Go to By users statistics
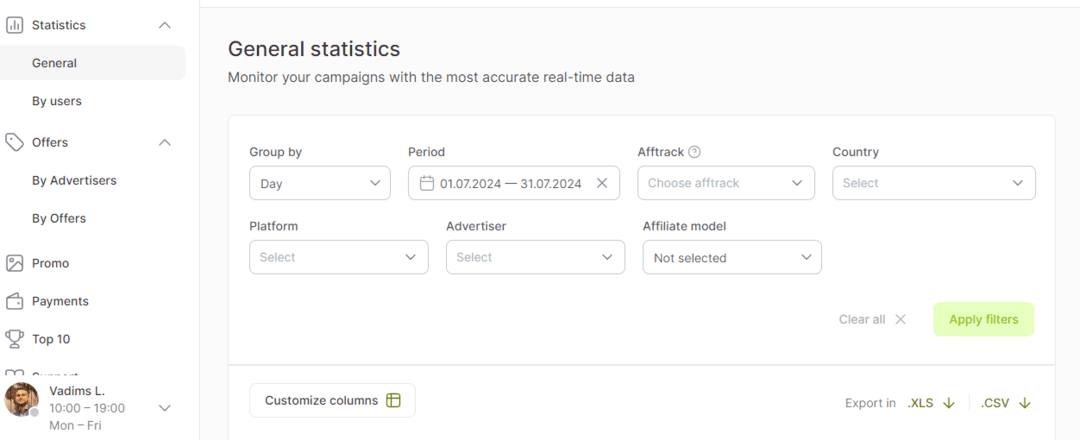The image size is (1080, 440). [57, 101]
